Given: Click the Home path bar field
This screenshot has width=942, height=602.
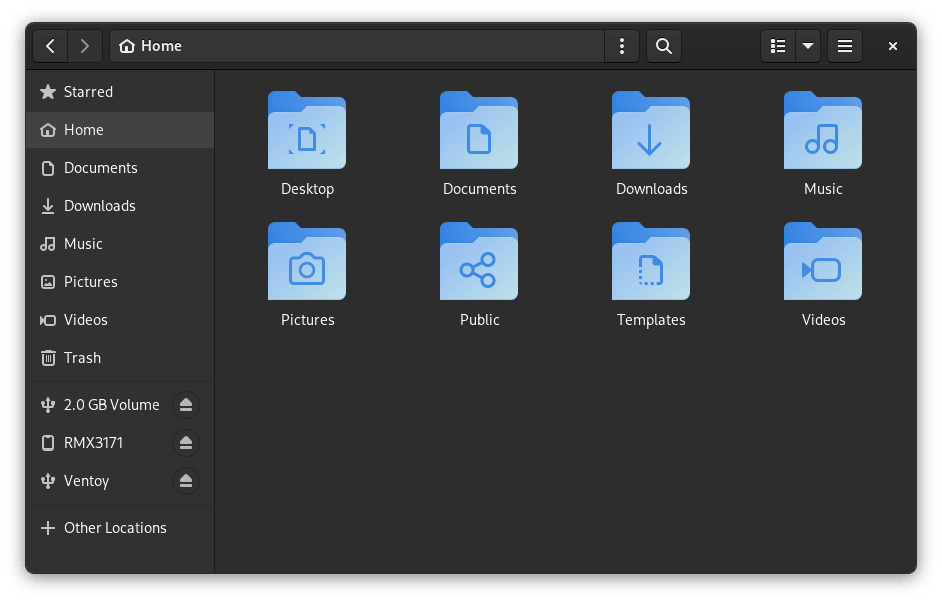Looking at the screenshot, I should coord(360,46).
